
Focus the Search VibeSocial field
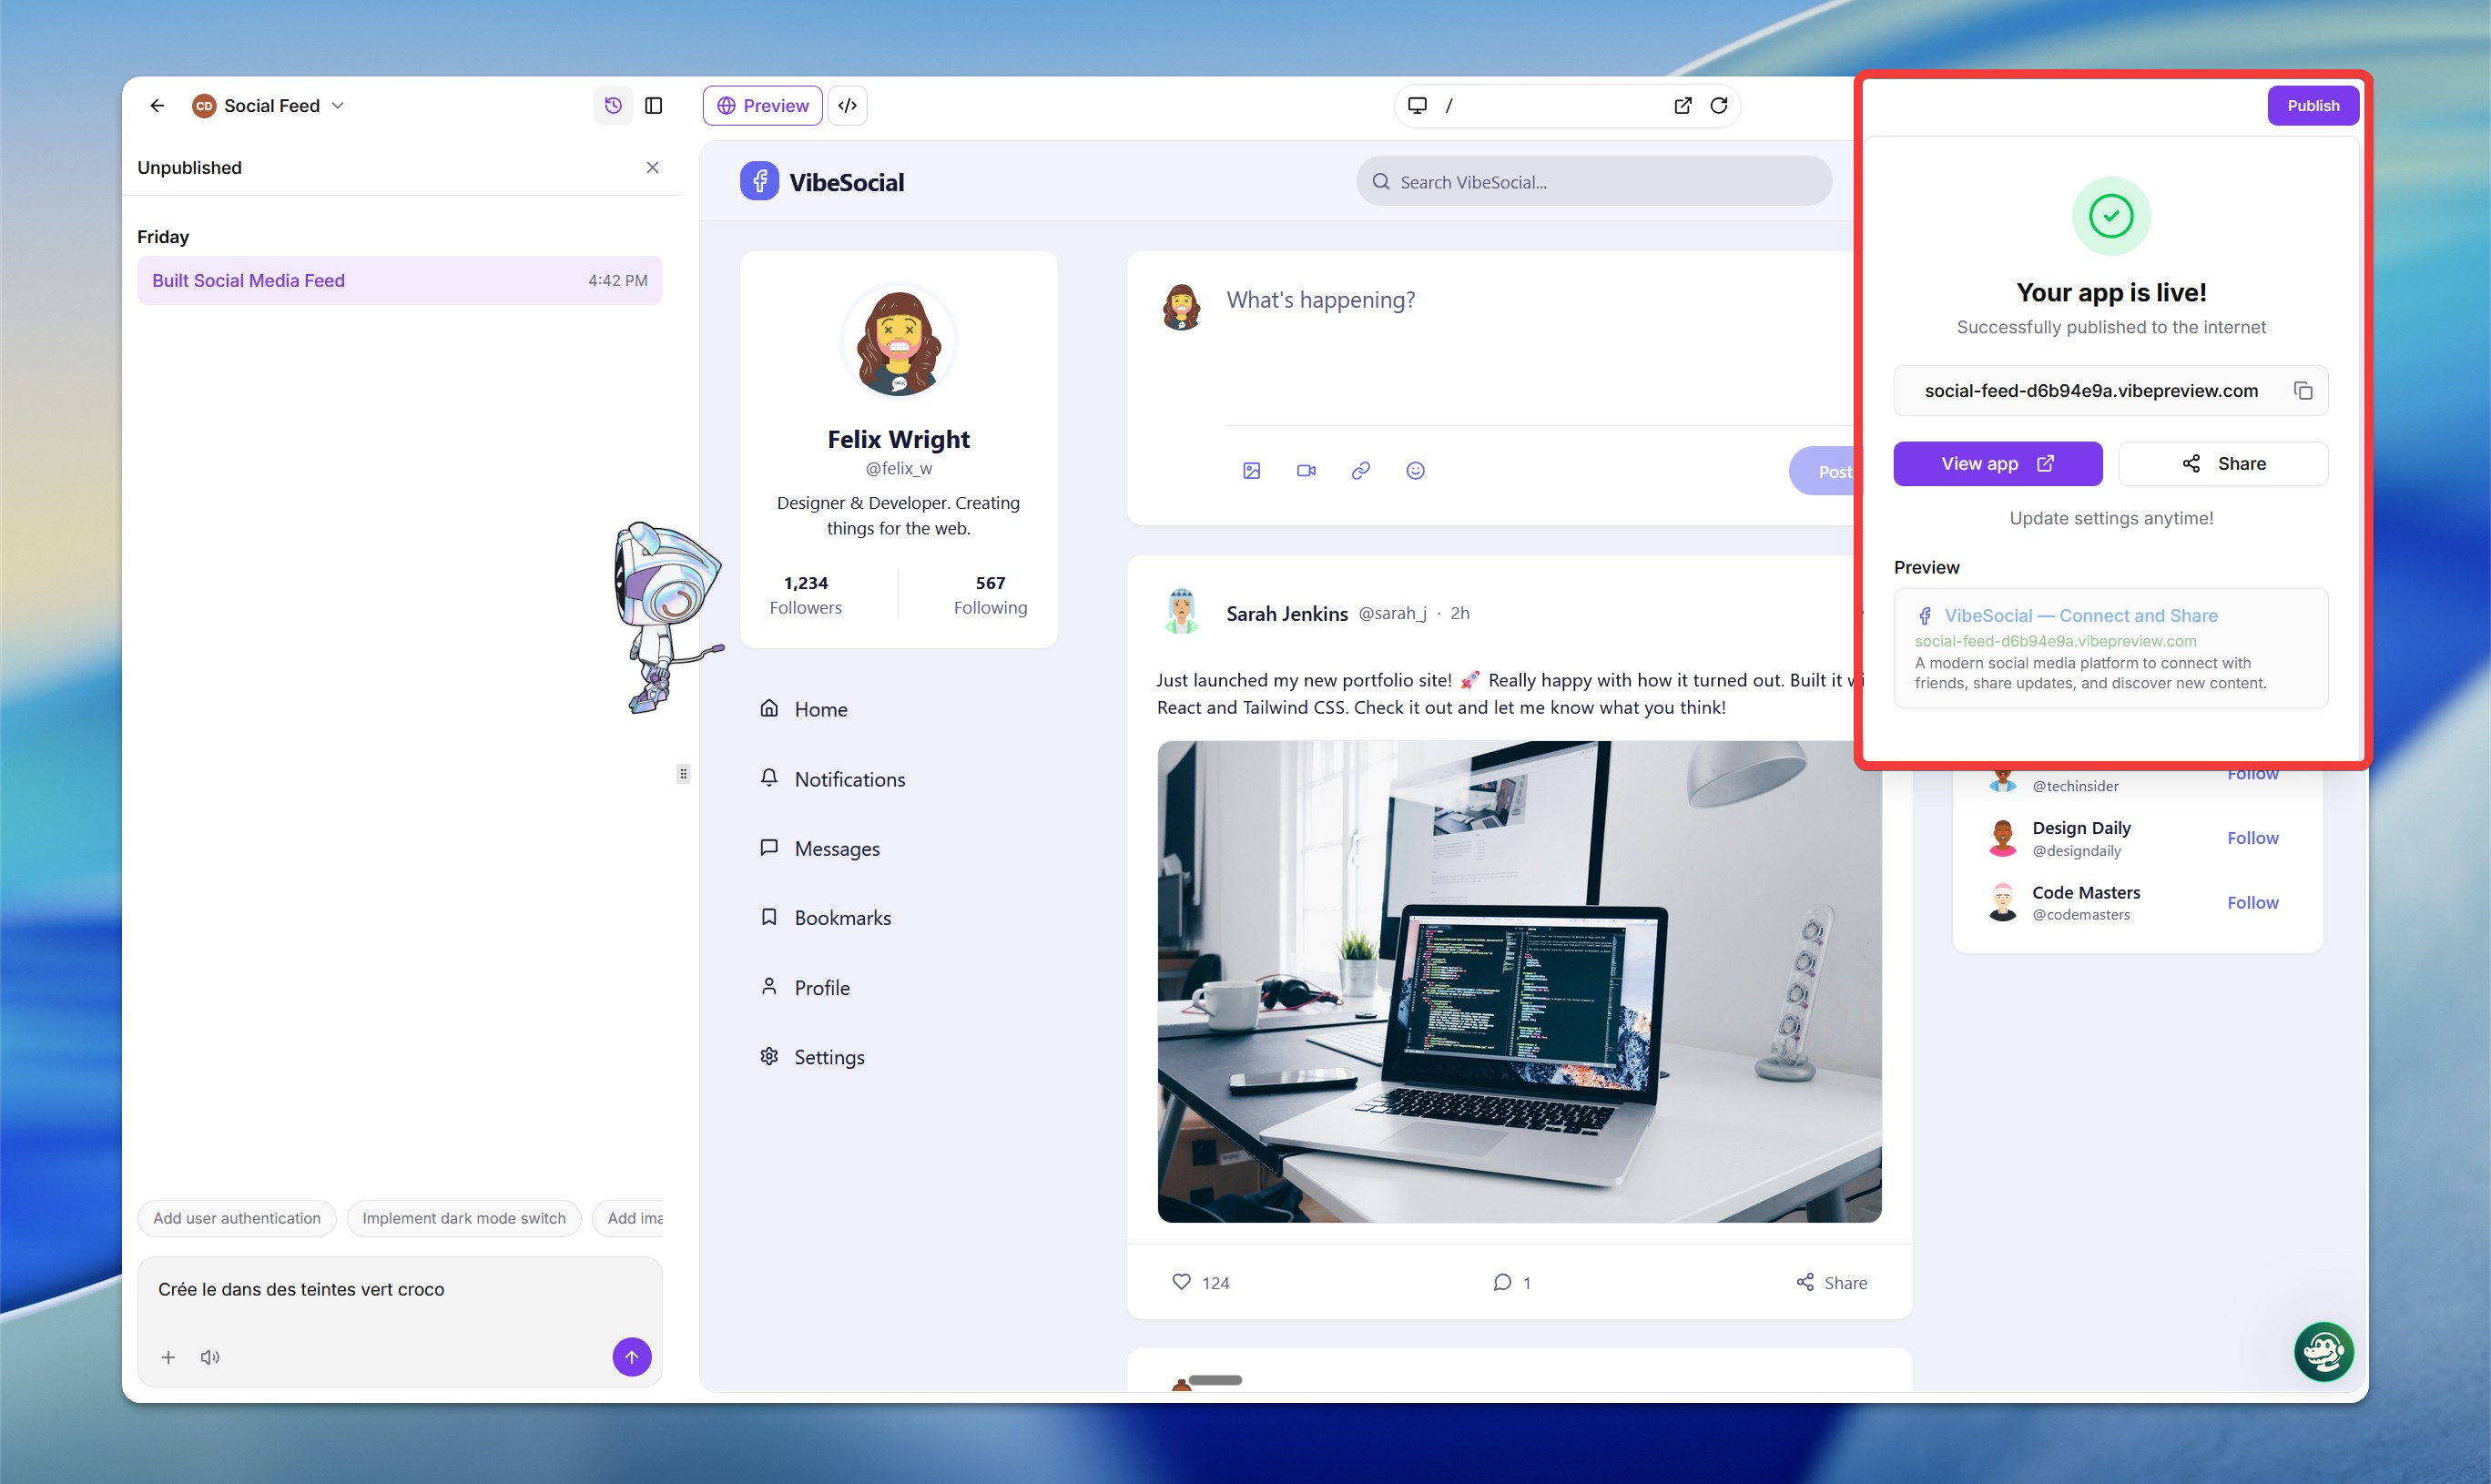click(x=1593, y=181)
